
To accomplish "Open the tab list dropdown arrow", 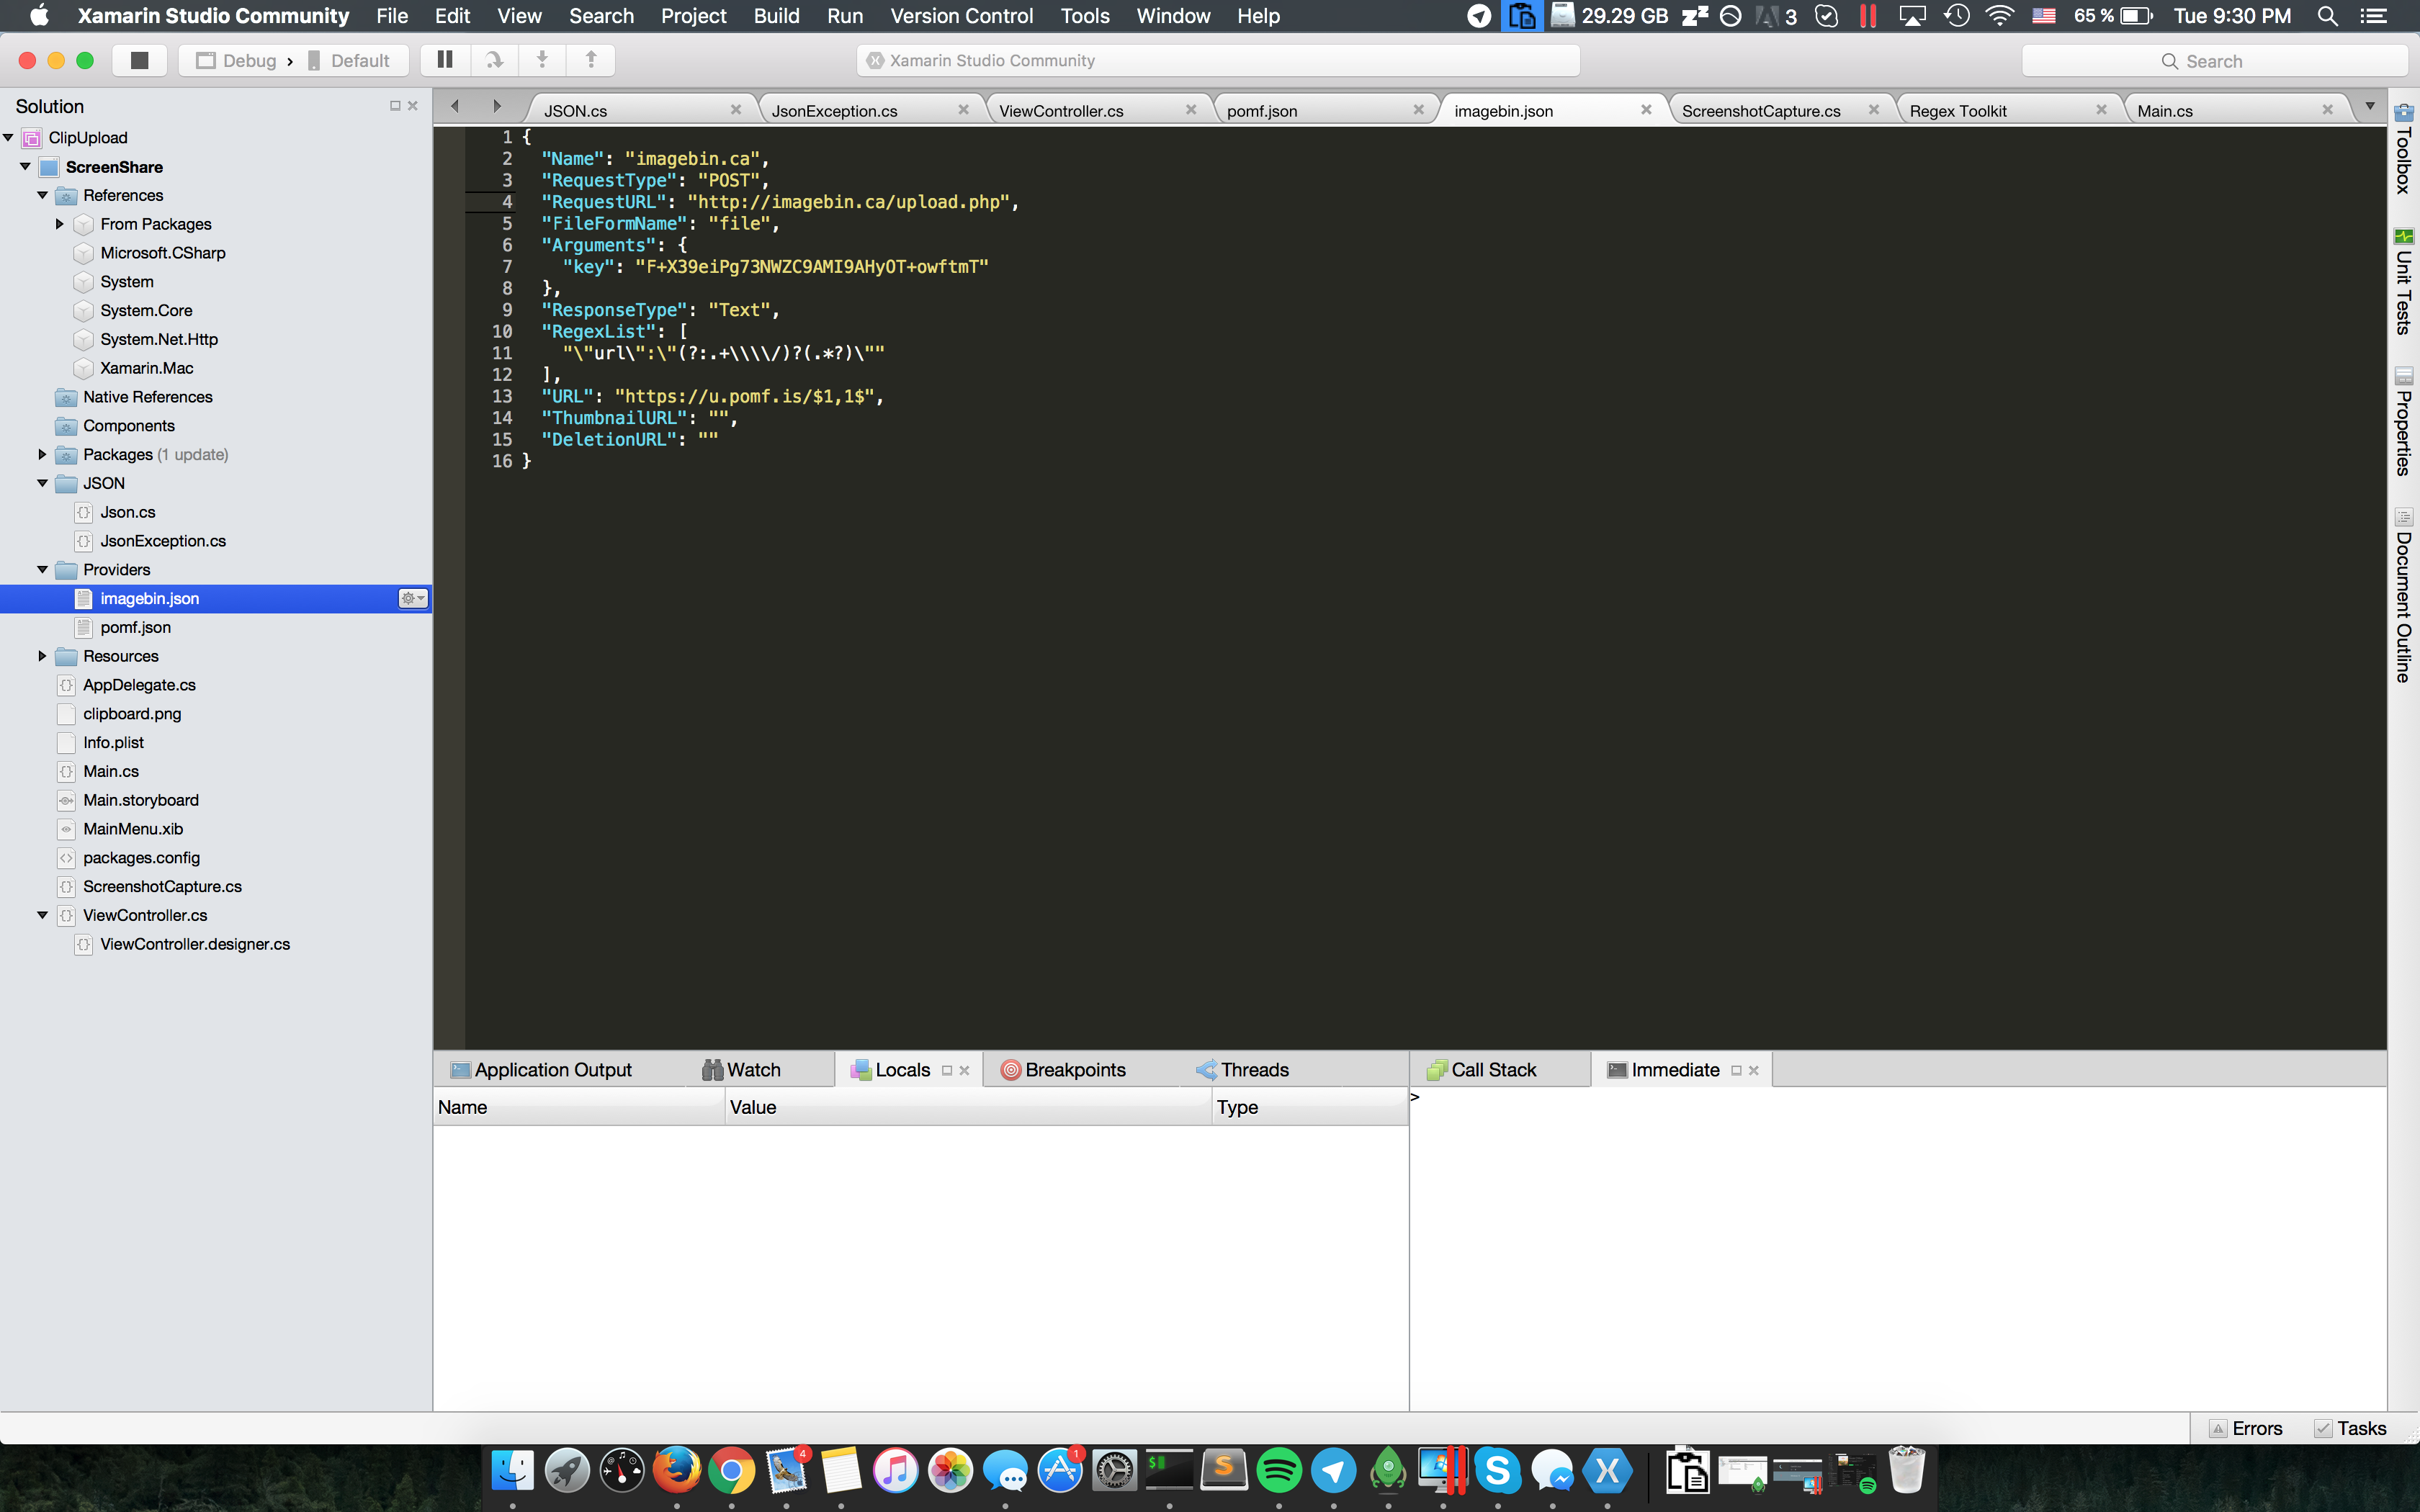I will [2369, 106].
